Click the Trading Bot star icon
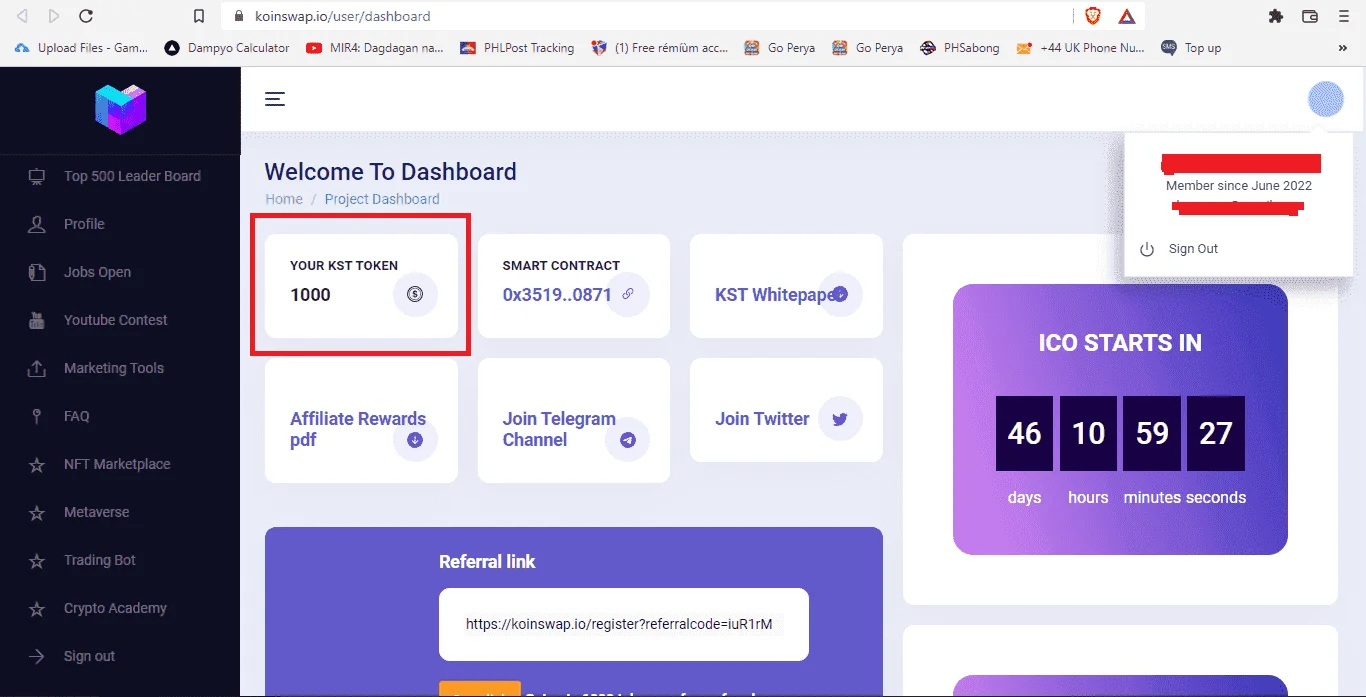 pos(37,561)
